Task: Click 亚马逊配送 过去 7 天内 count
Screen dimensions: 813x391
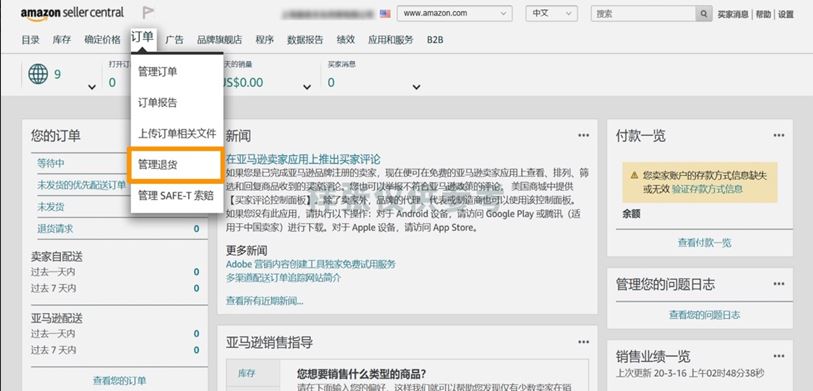Action: (197, 350)
